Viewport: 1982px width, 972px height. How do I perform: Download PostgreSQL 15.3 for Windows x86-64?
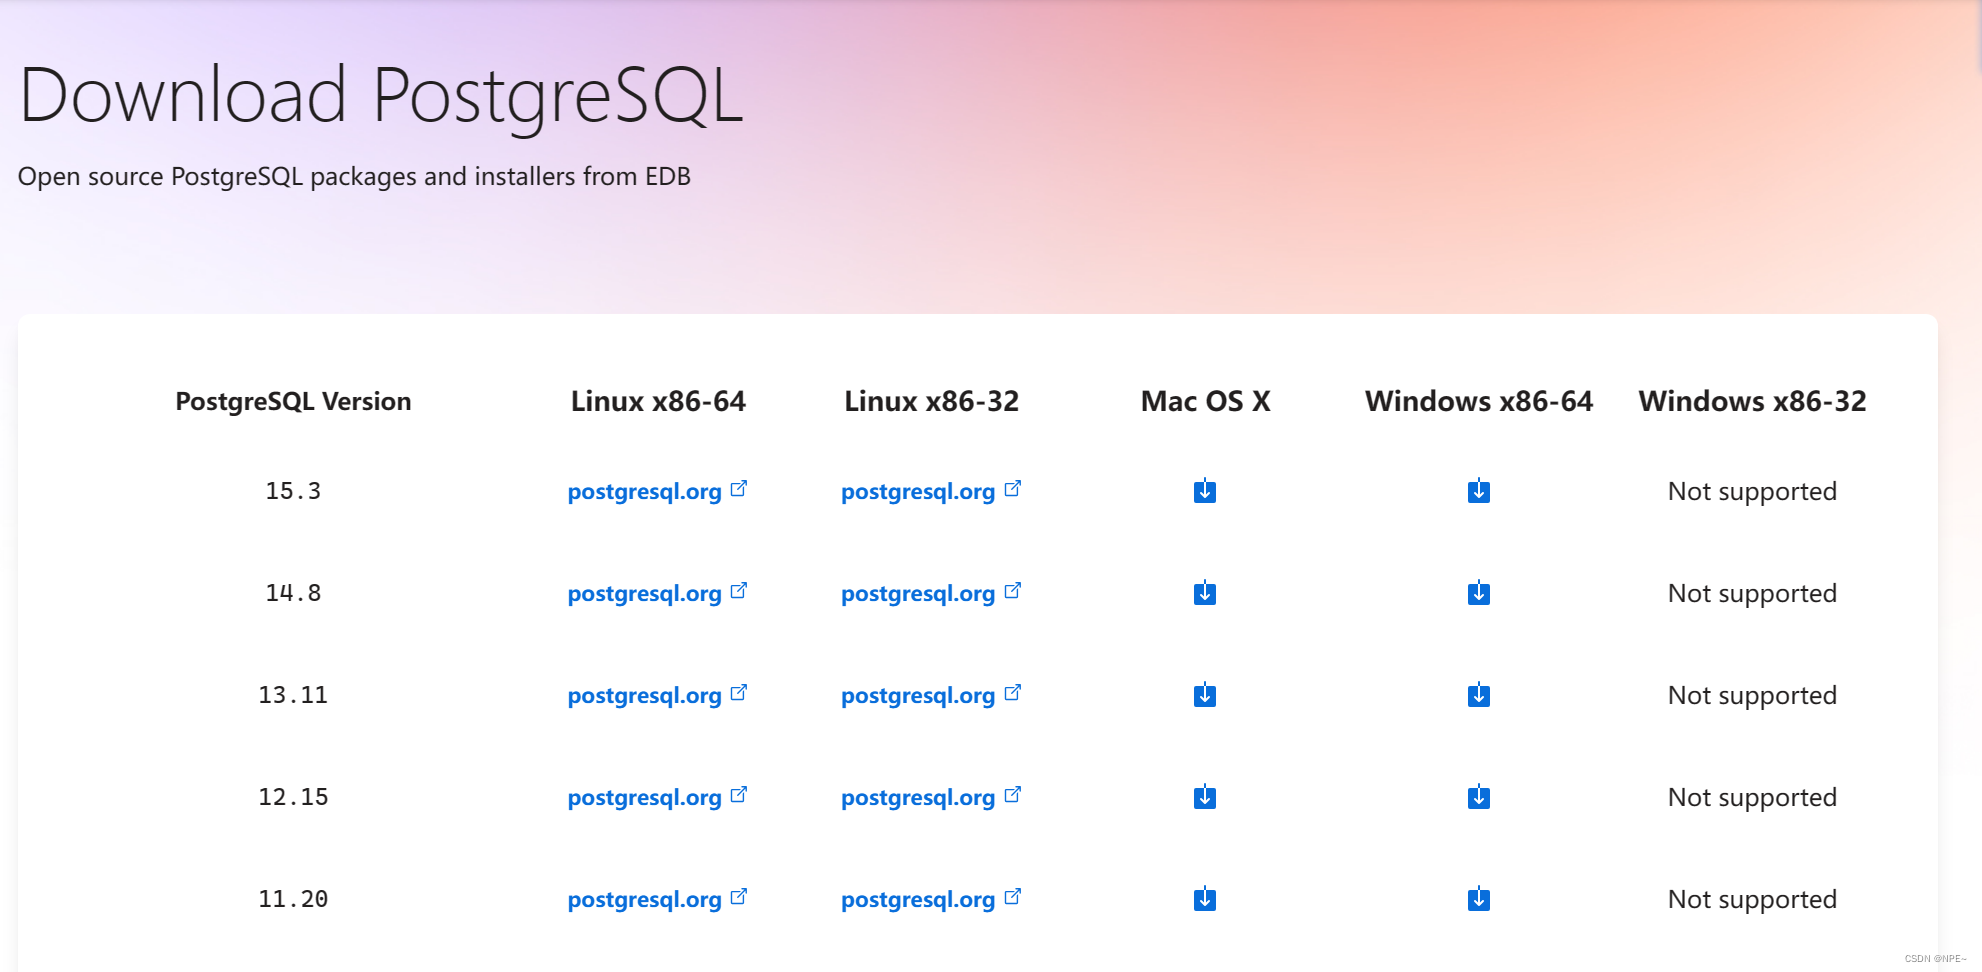tap(1479, 491)
